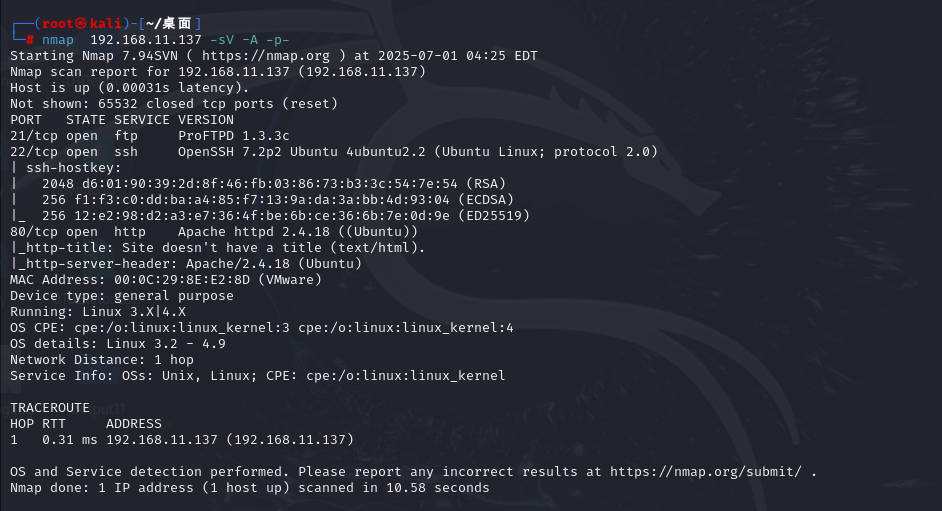Click the 21/tcp port entry
This screenshot has height=511, width=942.
coord(34,135)
